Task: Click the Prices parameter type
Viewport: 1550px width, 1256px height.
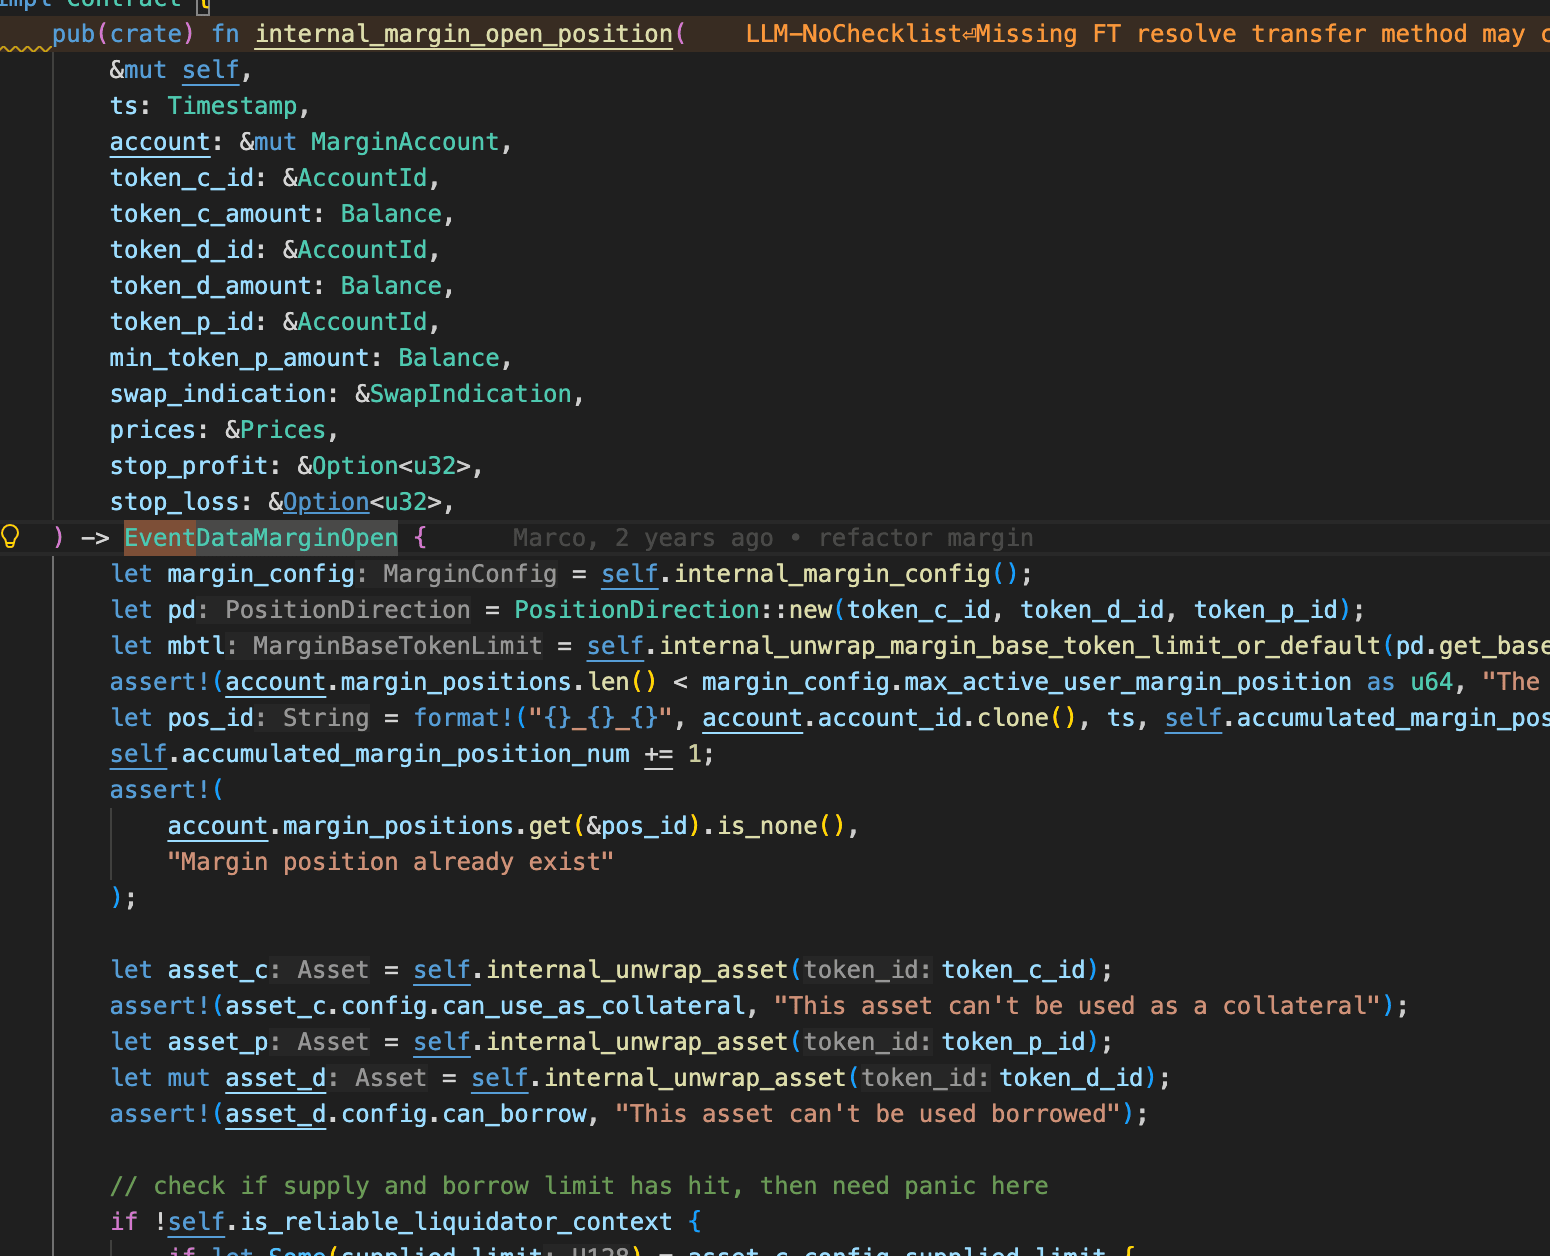Action: point(282,430)
